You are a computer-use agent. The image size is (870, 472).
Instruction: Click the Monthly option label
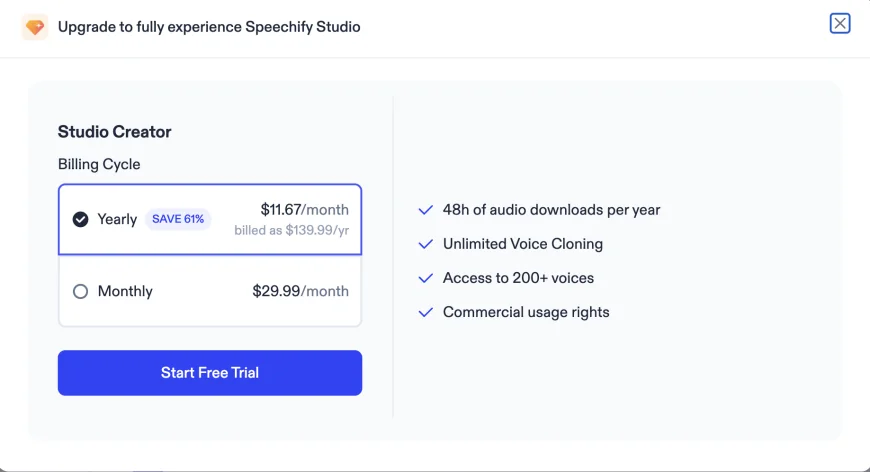click(125, 292)
